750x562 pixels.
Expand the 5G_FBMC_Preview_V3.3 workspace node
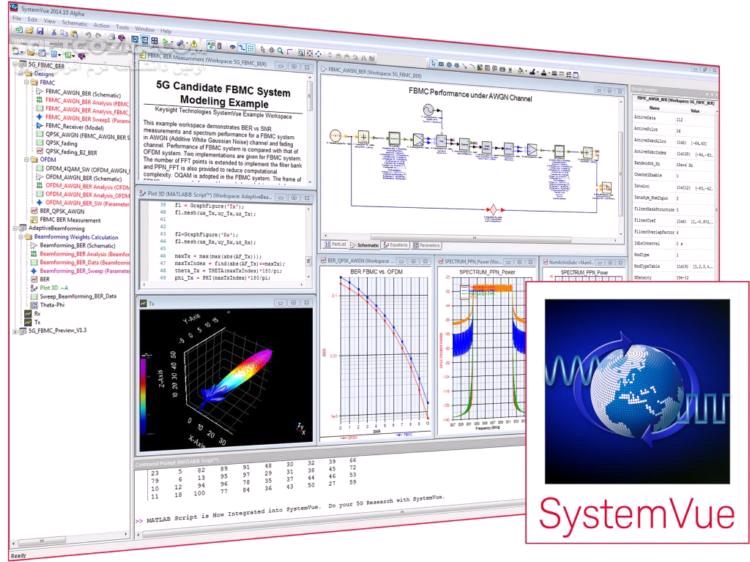(16, 331)
